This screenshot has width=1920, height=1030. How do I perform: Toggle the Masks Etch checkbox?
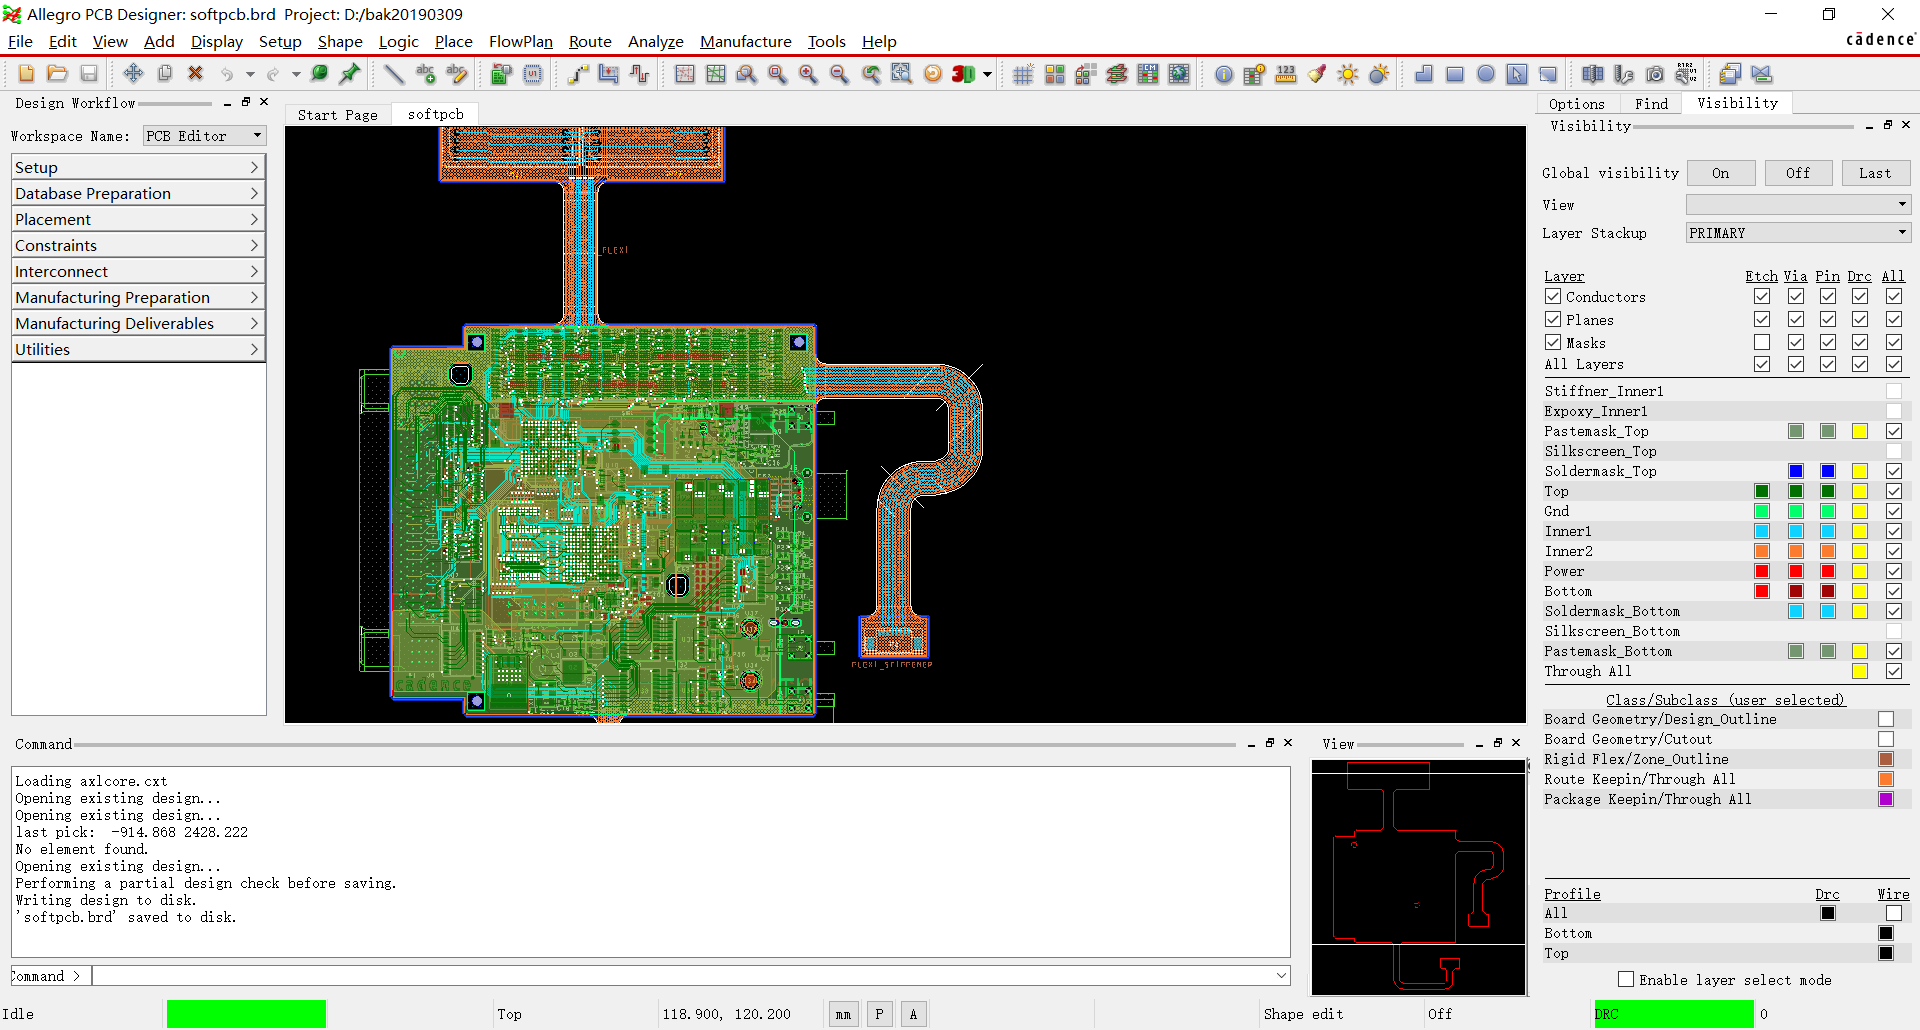point(1762,342)
